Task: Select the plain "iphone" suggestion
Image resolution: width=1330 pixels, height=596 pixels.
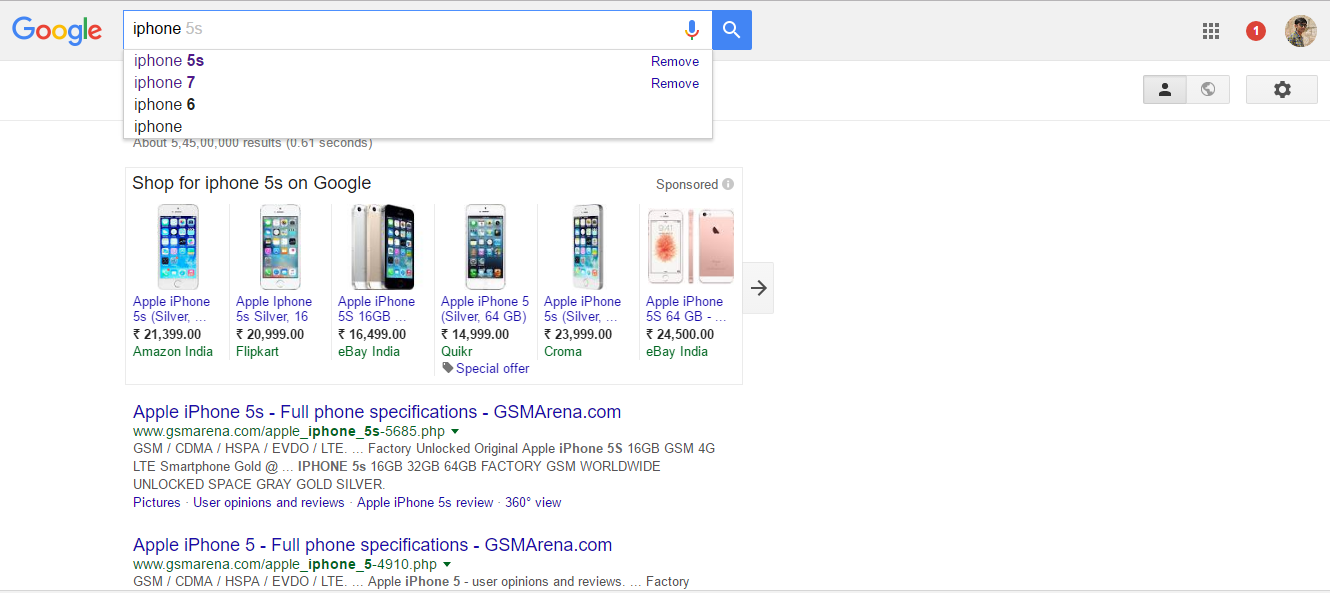Action: [418, 127]
